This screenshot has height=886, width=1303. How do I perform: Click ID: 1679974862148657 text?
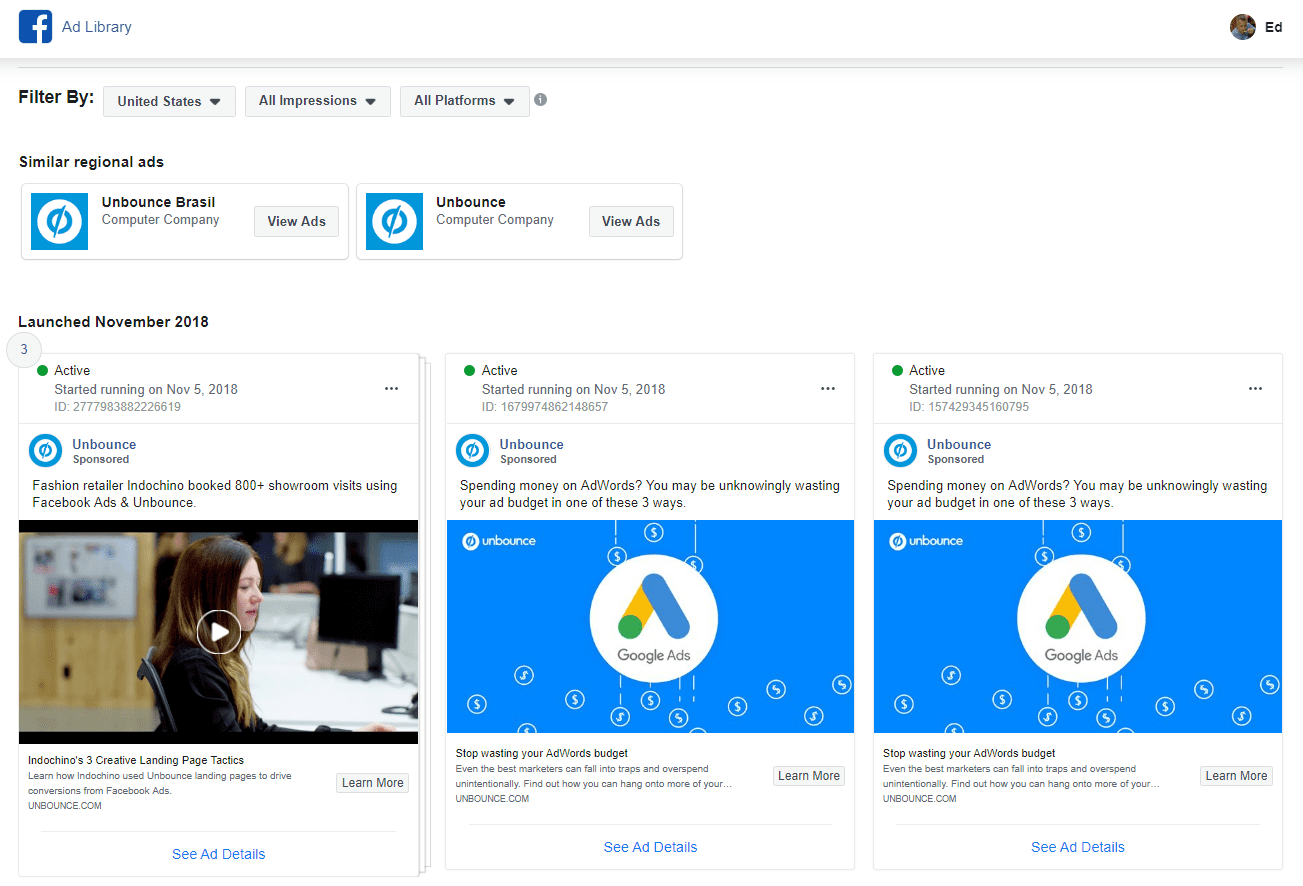click(545, 407)
